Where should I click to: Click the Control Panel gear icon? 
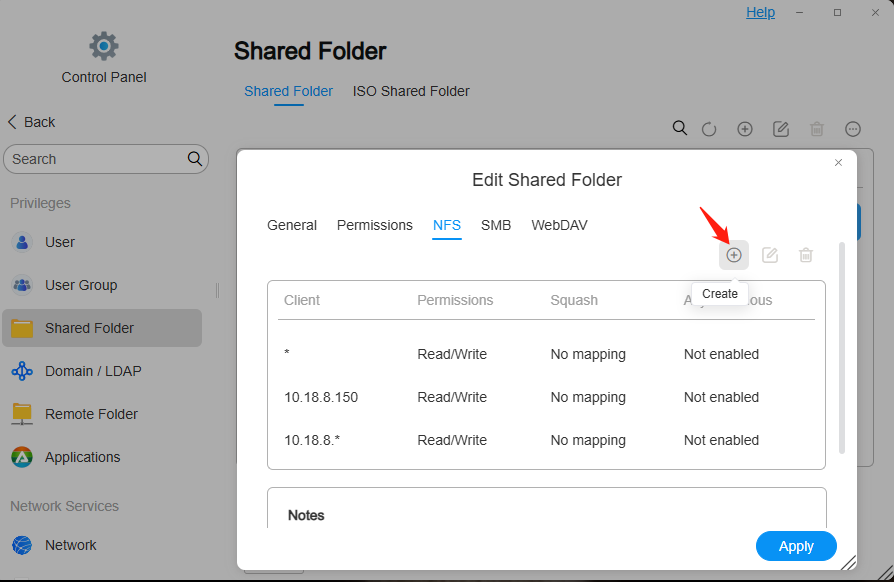[x=104, y=46]
